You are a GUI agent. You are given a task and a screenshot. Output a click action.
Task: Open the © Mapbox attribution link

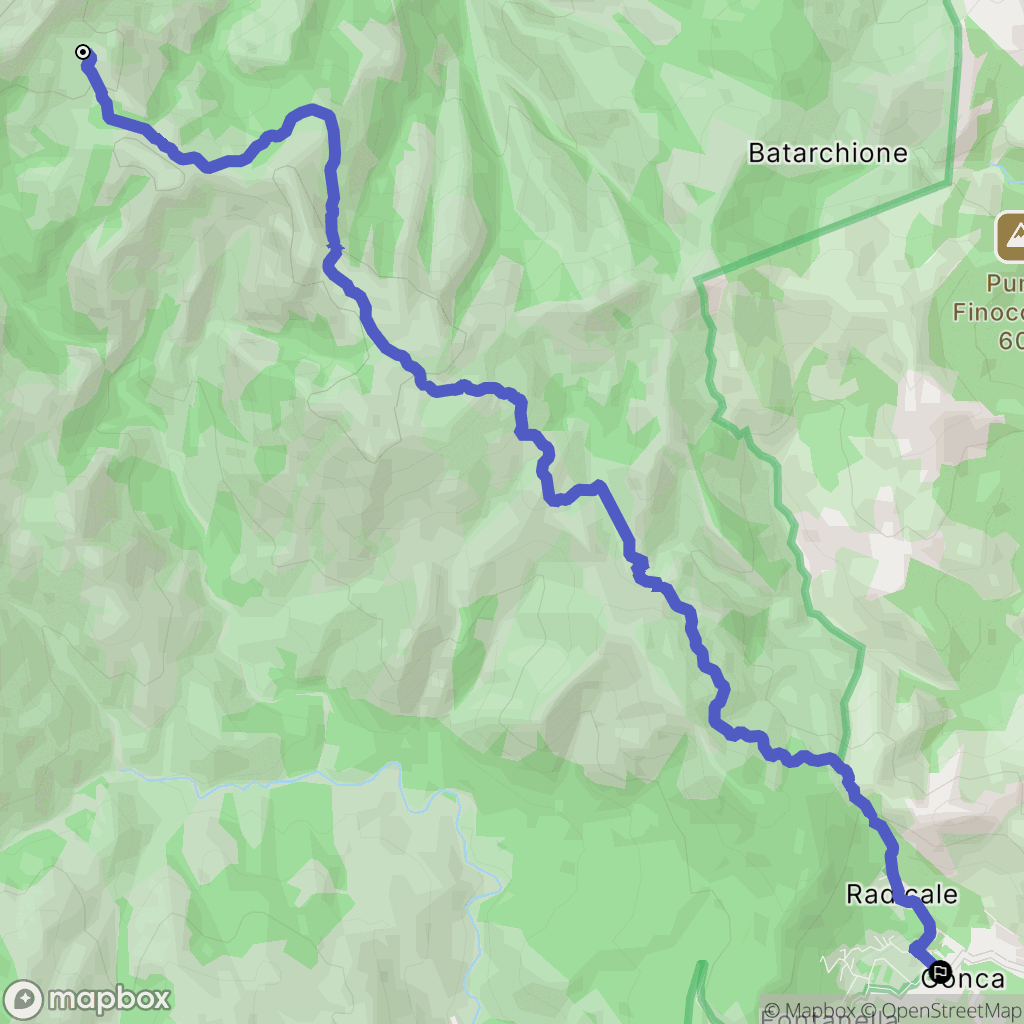coord(810,1010)
